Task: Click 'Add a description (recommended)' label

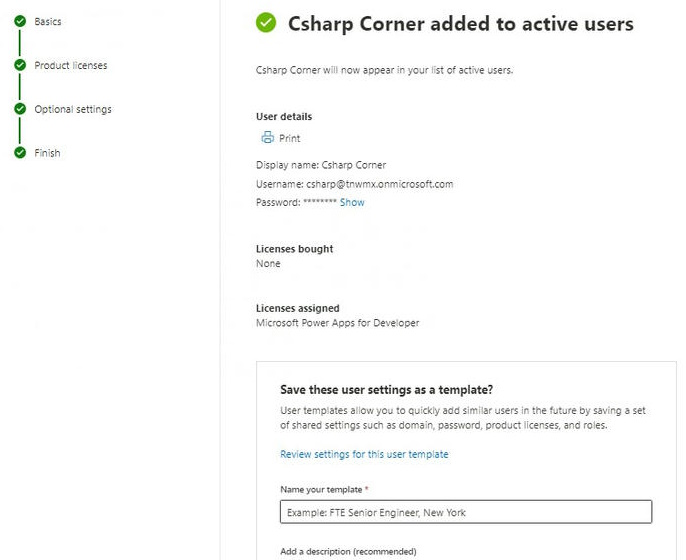Action: click(348, 551)
